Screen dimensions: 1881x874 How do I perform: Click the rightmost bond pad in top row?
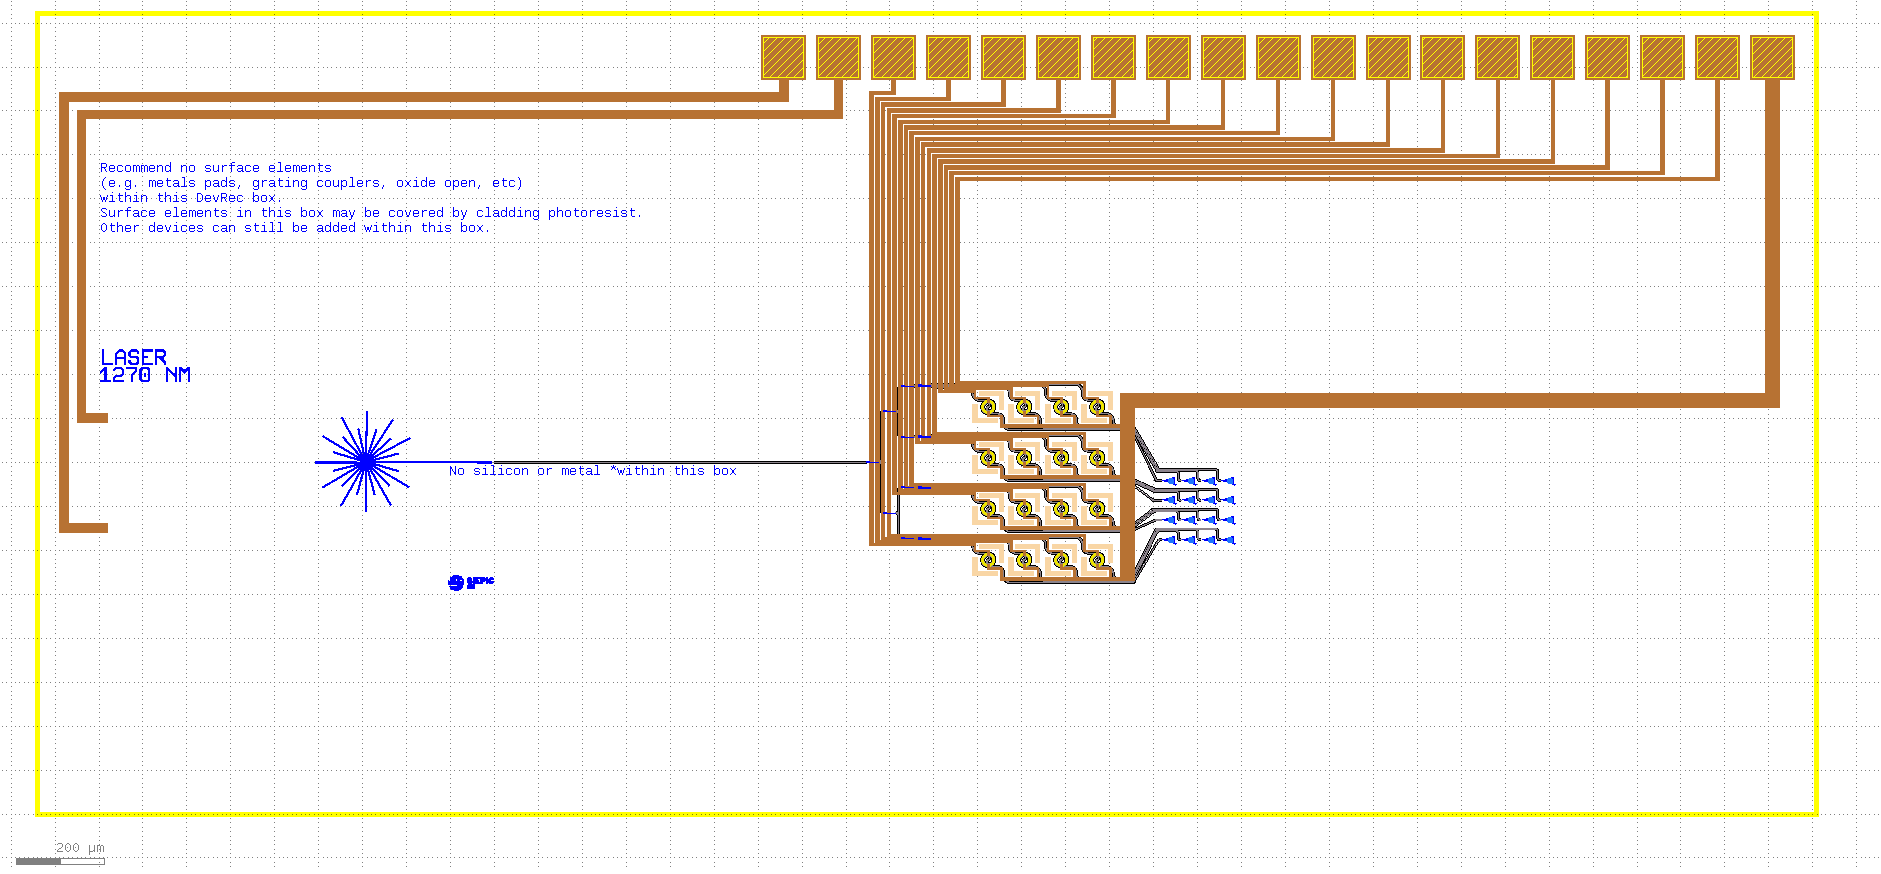1772,58
